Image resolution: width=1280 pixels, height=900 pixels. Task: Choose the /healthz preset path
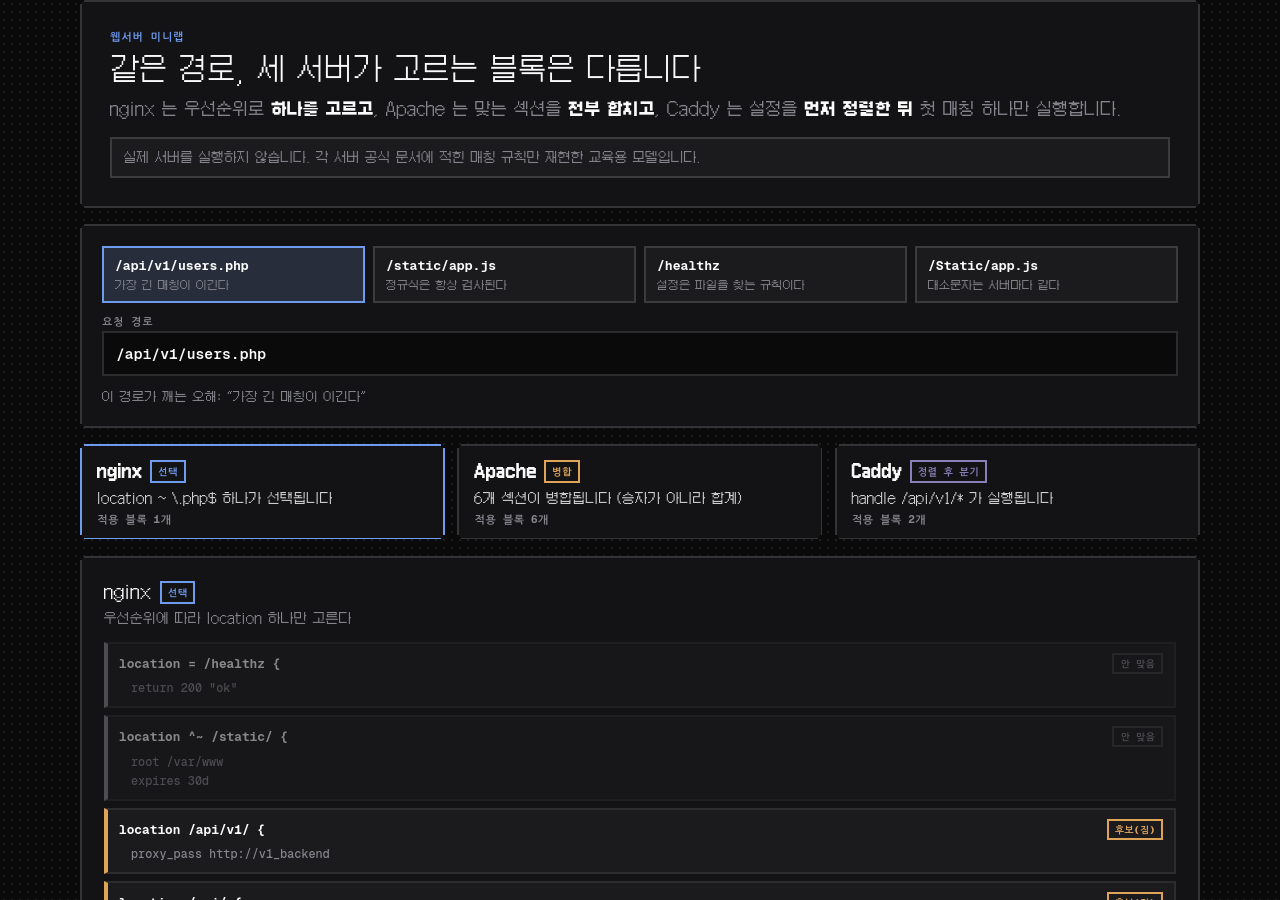[x=775, y=274]
